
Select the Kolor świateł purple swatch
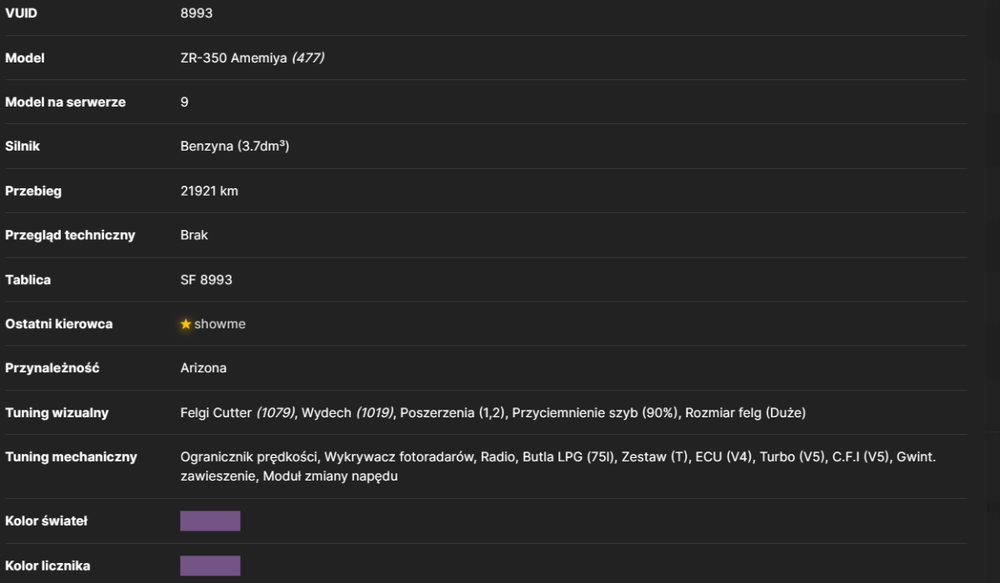pyautogui.click(x=210, y=520)
